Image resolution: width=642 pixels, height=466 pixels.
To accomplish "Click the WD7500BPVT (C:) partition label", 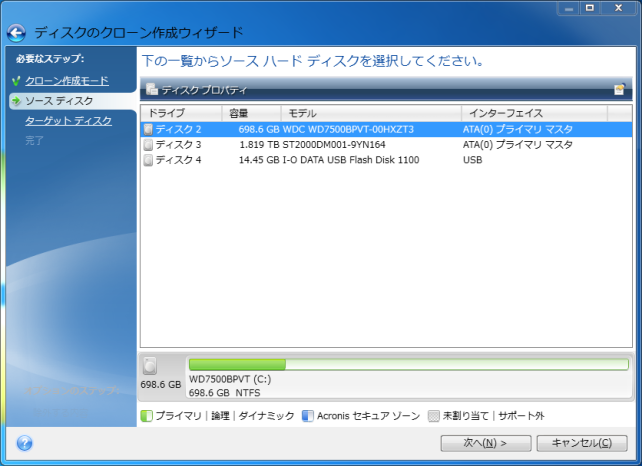I will pyautogui.click(x=230, y=379).
